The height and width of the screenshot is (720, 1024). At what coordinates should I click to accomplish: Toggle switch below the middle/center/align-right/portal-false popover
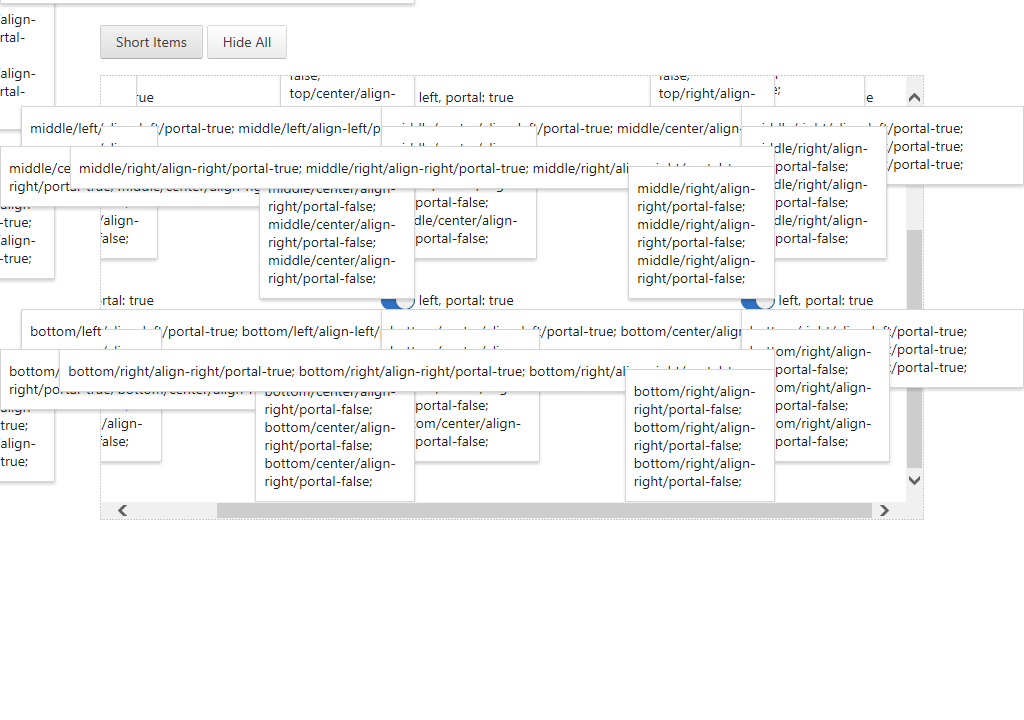pyautogui.click(x=400, y=302)
